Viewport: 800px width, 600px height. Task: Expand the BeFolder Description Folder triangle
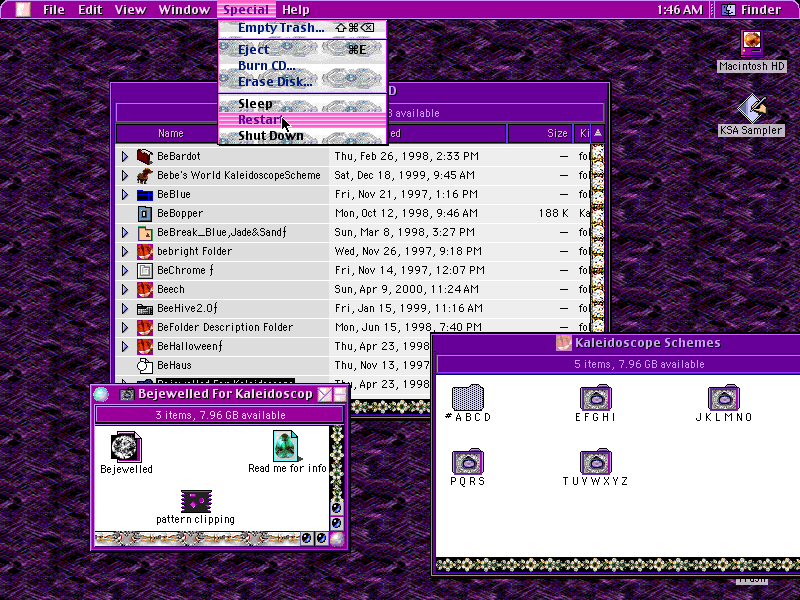pos(124,327)
